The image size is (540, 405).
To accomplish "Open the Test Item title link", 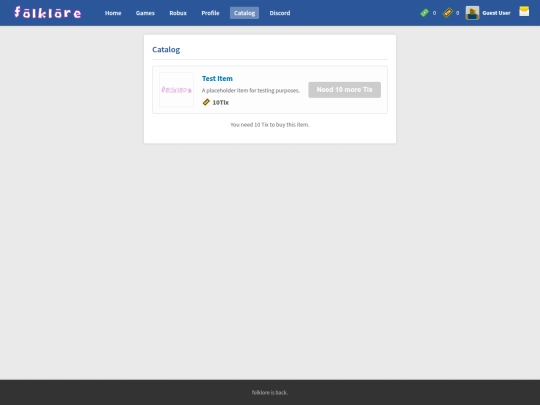I will coord(217,79).
